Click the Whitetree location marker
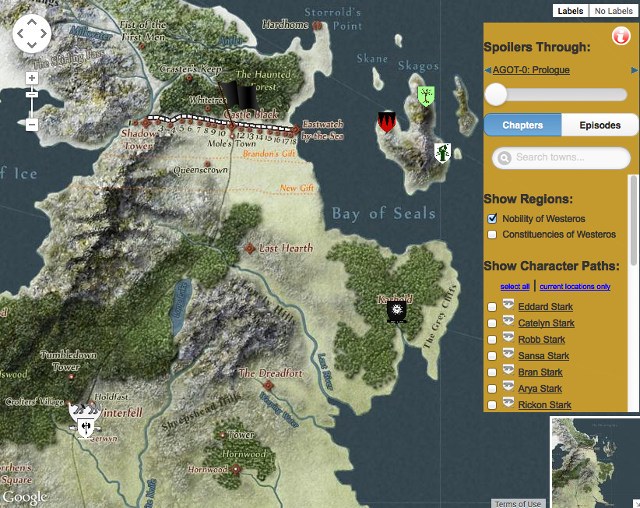640x508 pixels. click(x=208, y=109)
